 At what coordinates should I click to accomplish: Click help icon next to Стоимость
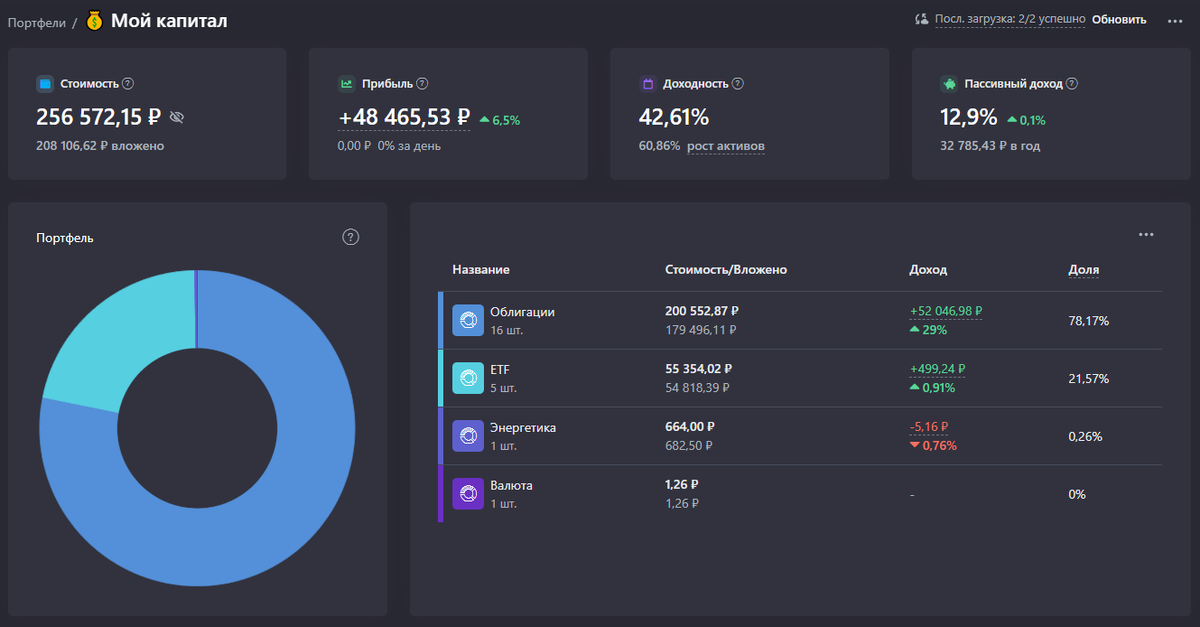point(128,84)
